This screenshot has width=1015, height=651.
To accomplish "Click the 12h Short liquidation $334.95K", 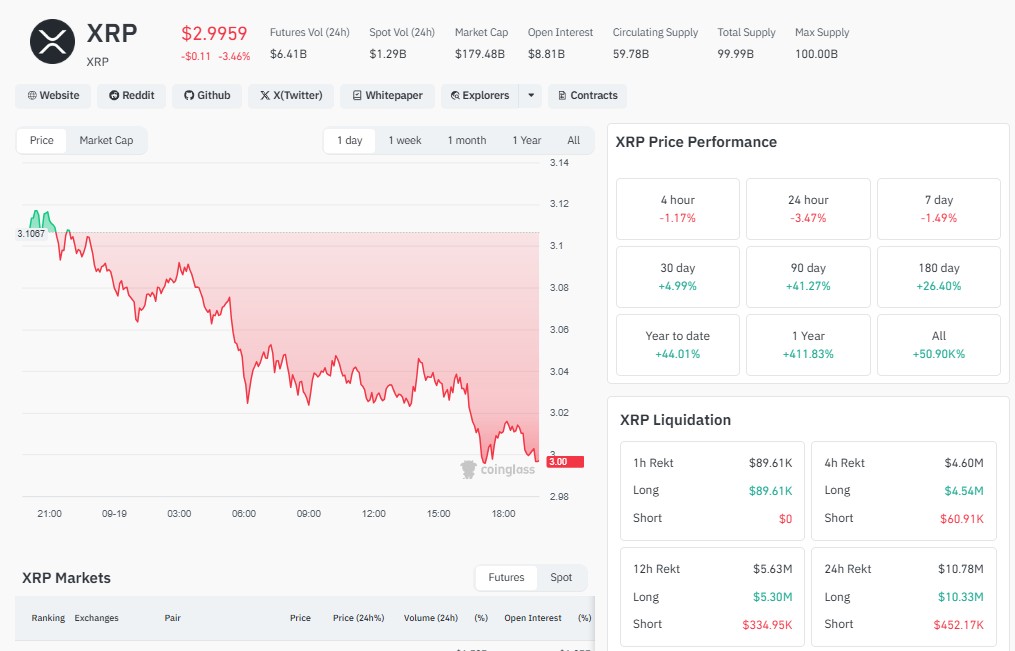I will (767, 625).
